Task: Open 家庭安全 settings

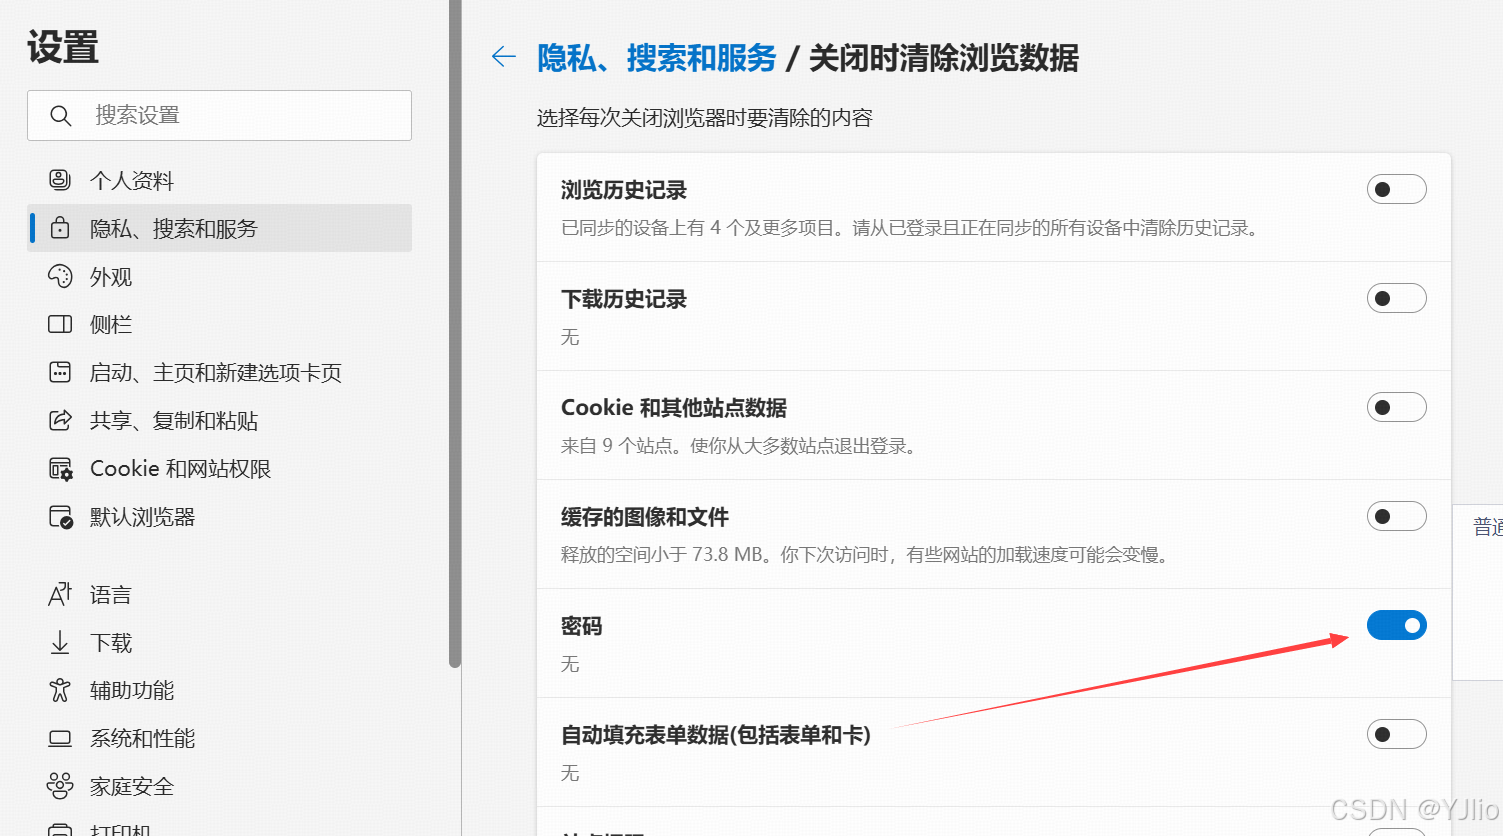Action: click(219, 786)
